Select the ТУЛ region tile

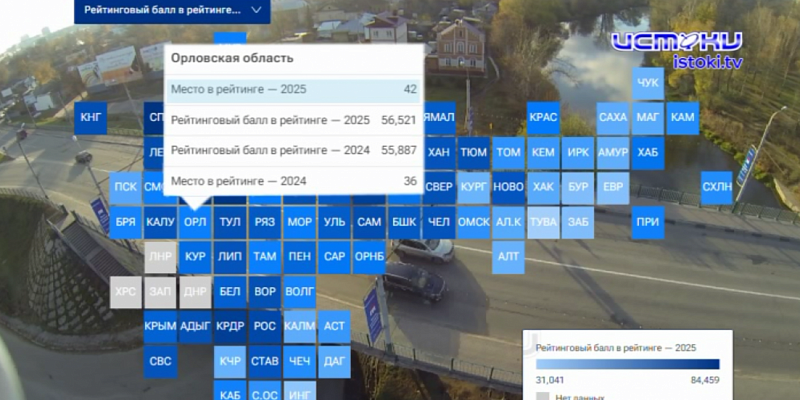point(230,222)
